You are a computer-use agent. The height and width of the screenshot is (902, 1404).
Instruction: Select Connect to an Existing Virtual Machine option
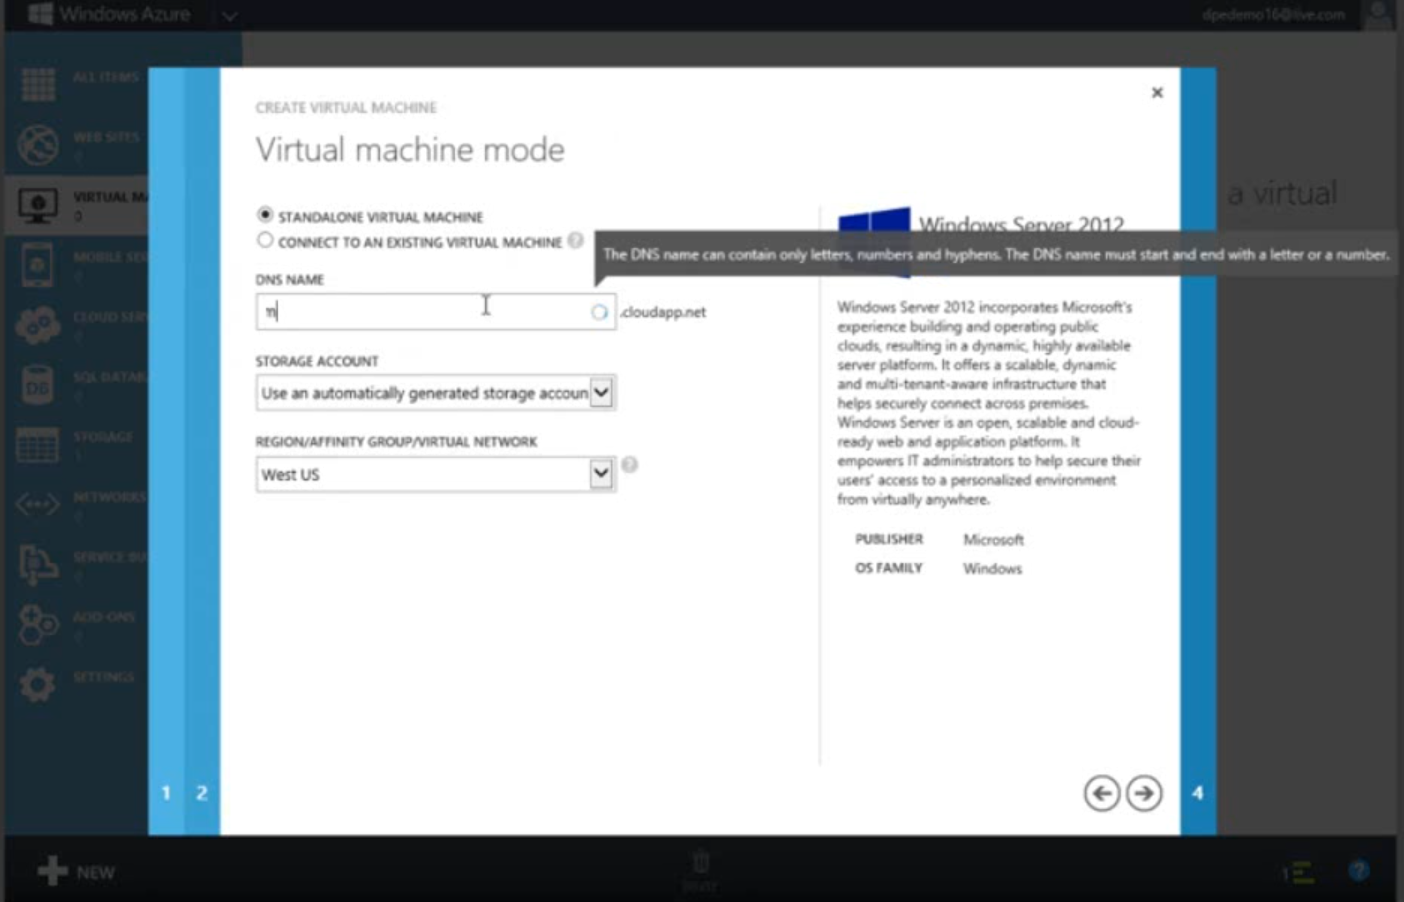pyautogui.click(x=265, y=241)
